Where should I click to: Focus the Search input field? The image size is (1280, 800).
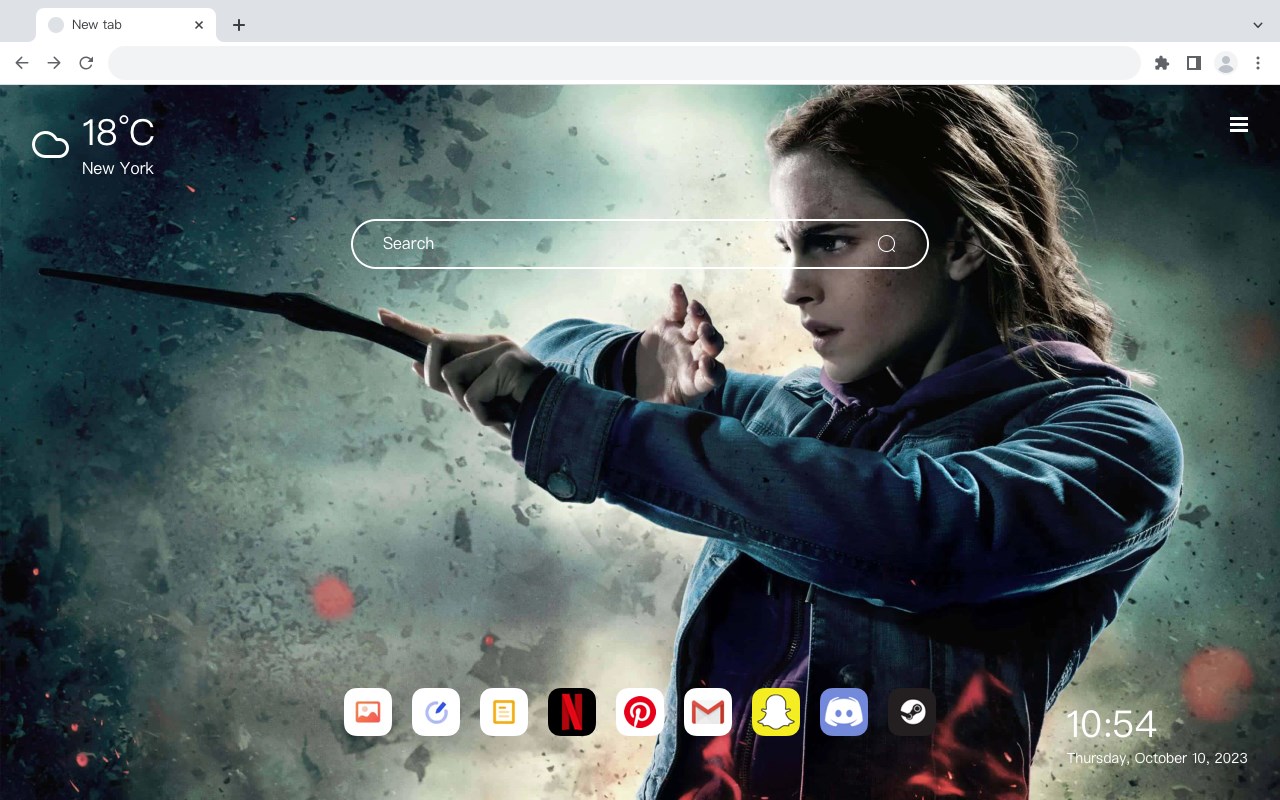[x=640, y=244]
